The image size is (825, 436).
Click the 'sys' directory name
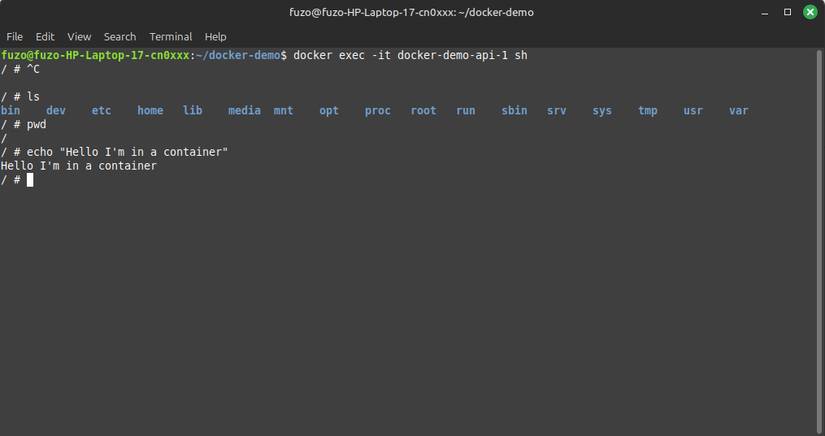[x=602, y=110]
